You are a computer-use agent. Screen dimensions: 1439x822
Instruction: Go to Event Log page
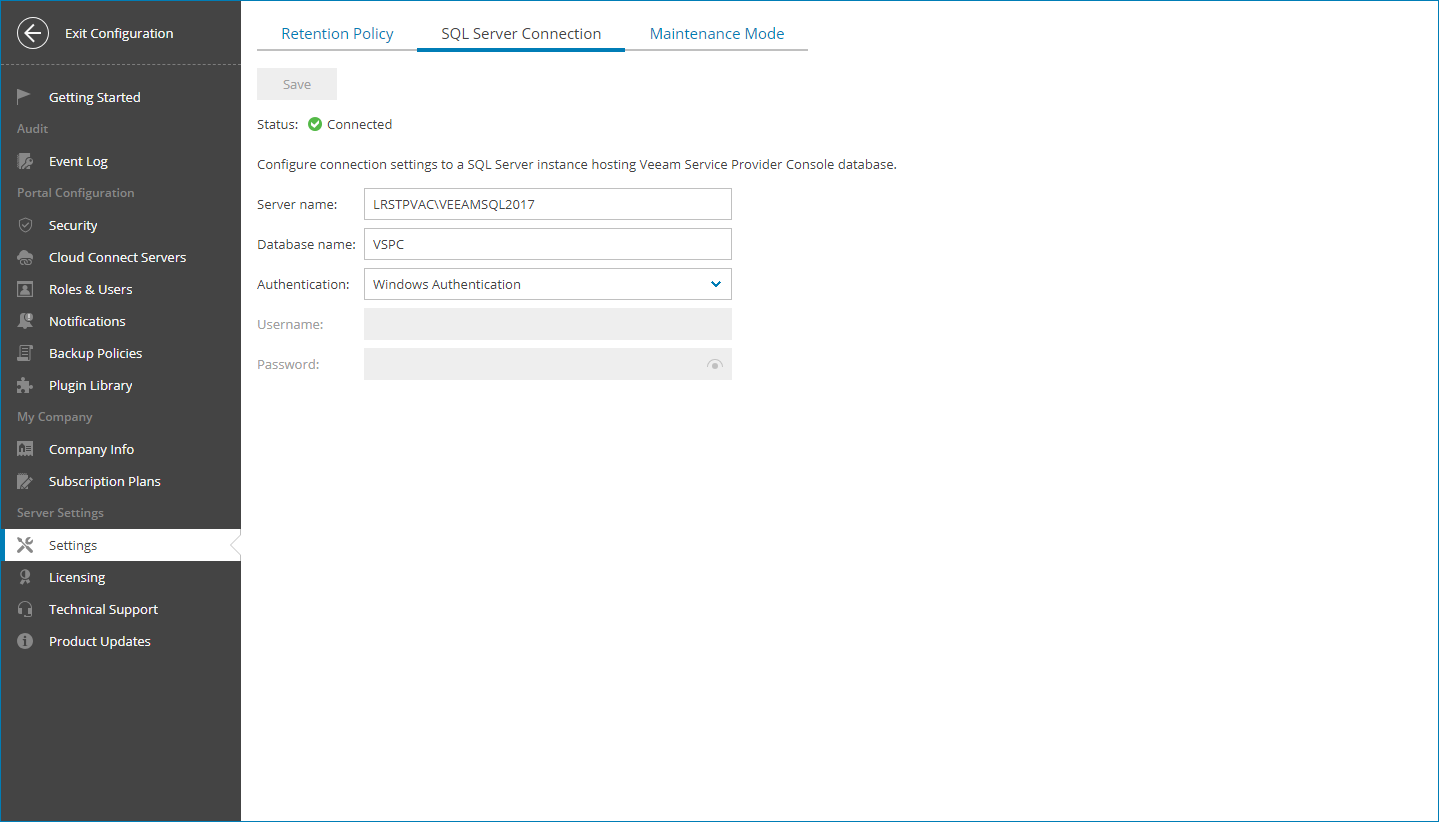(x=121, y=161)
